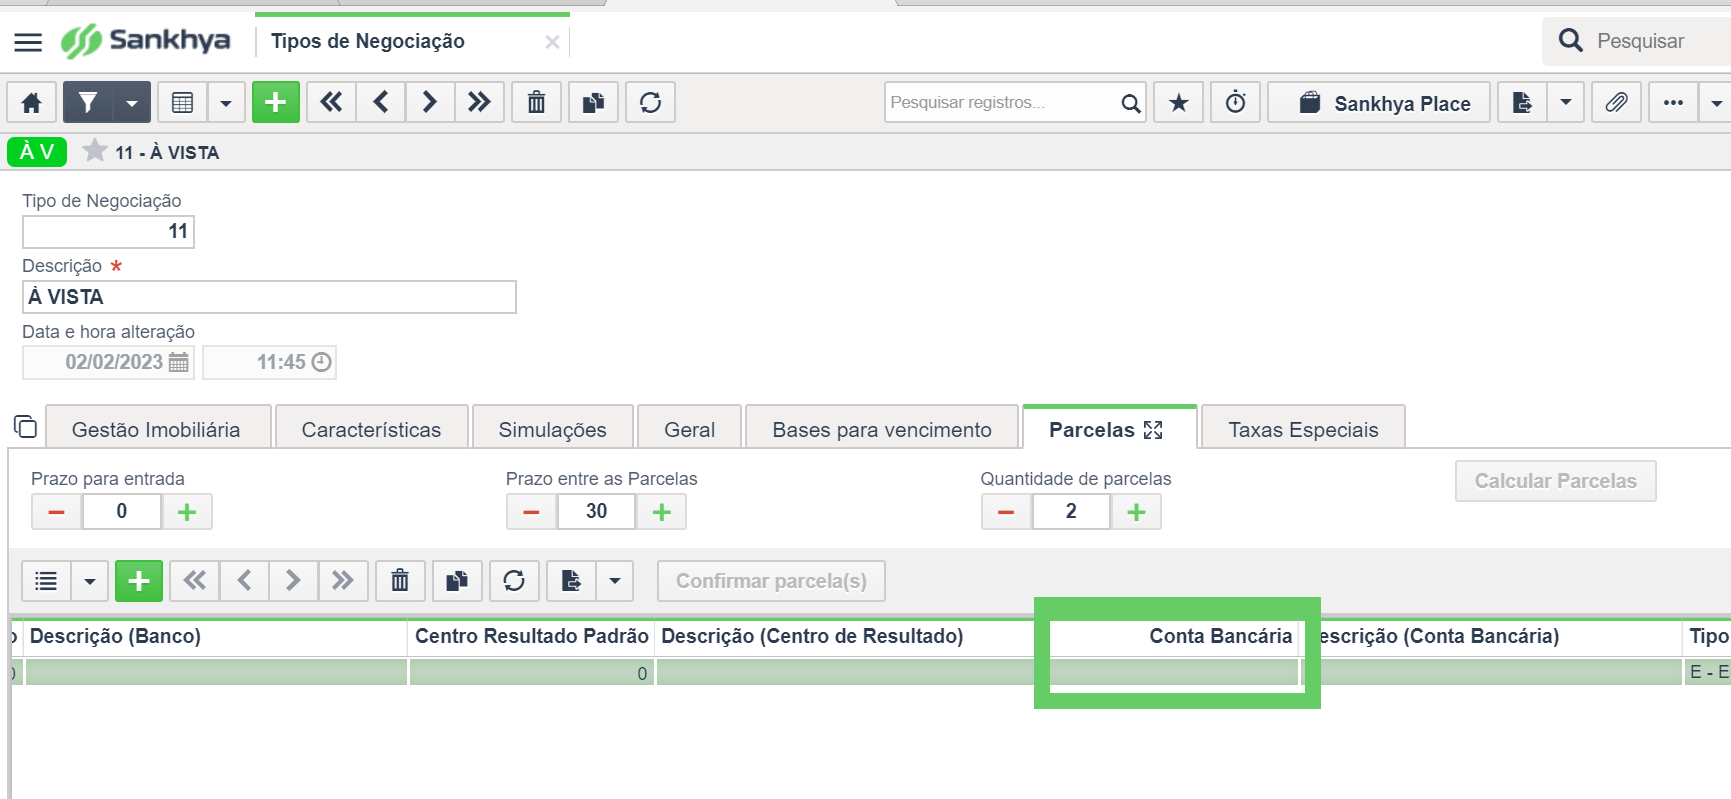Image resolution: width=1731 pixels, height=799 pixels.
Task: Switch to the Simulações tab
Action: pos(552,429)
